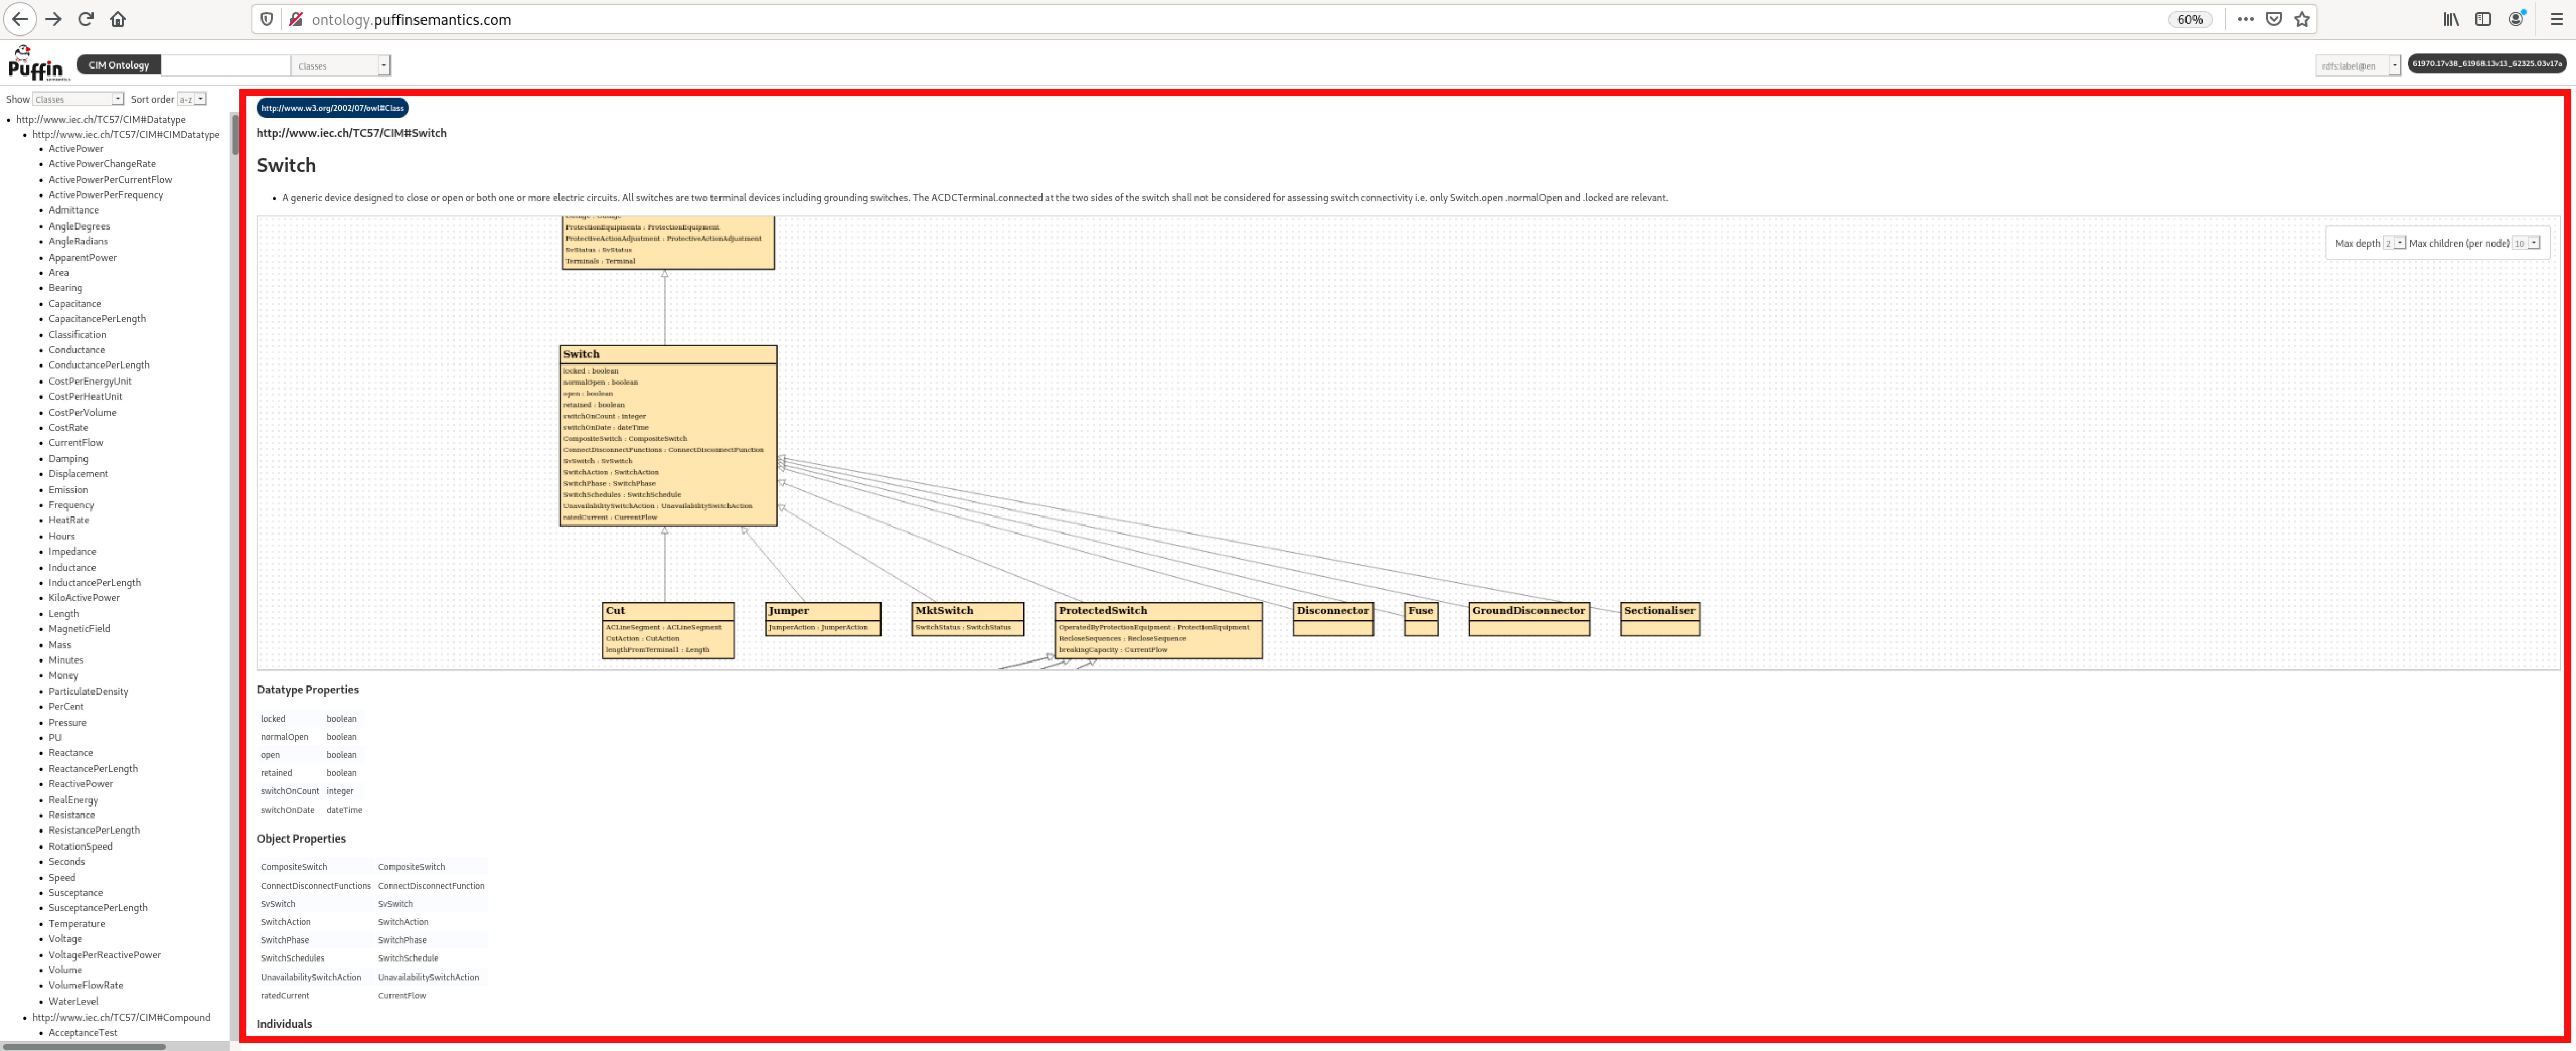Select the Disconnector node in diagram
This screenshot has height=1051, width=2576.
[1333, 619]
